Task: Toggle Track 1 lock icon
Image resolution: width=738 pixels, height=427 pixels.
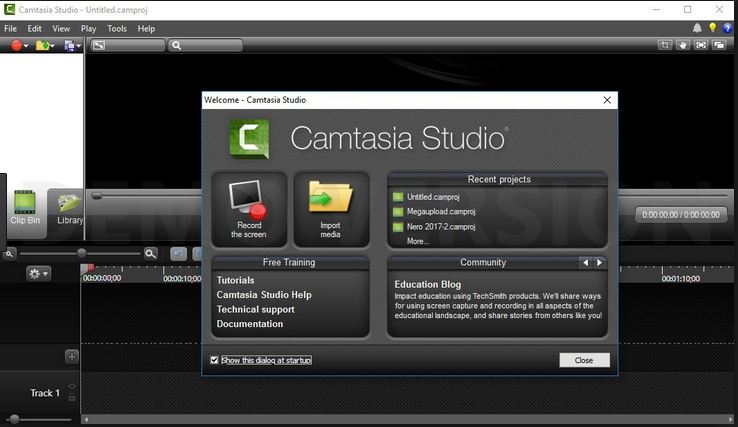Action: point(72,397)
